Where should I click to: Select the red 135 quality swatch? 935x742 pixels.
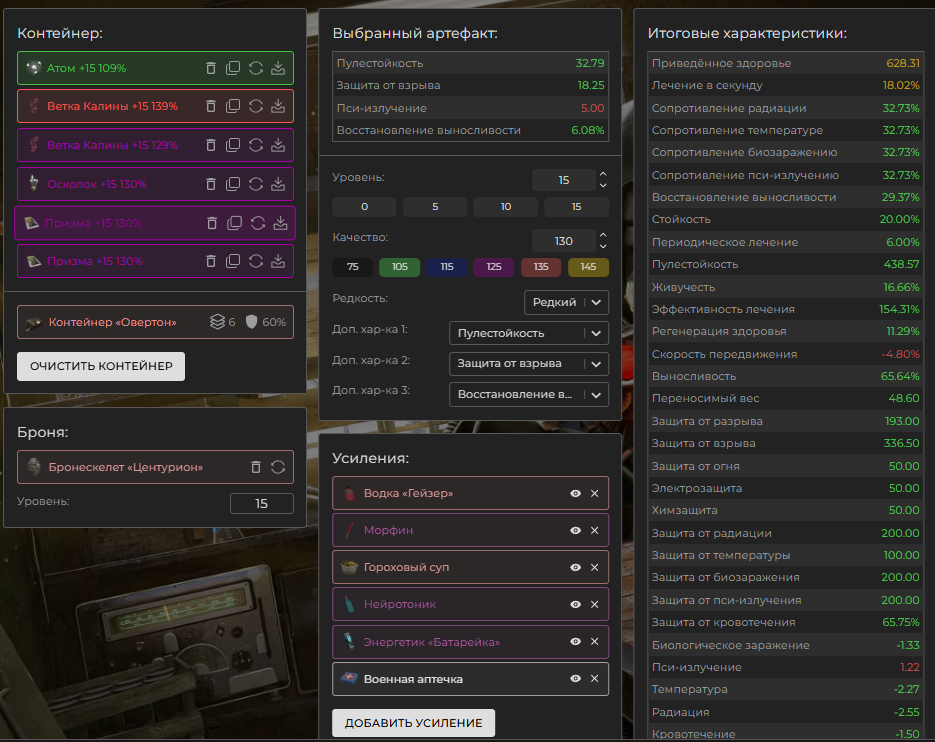pos(541,267)
